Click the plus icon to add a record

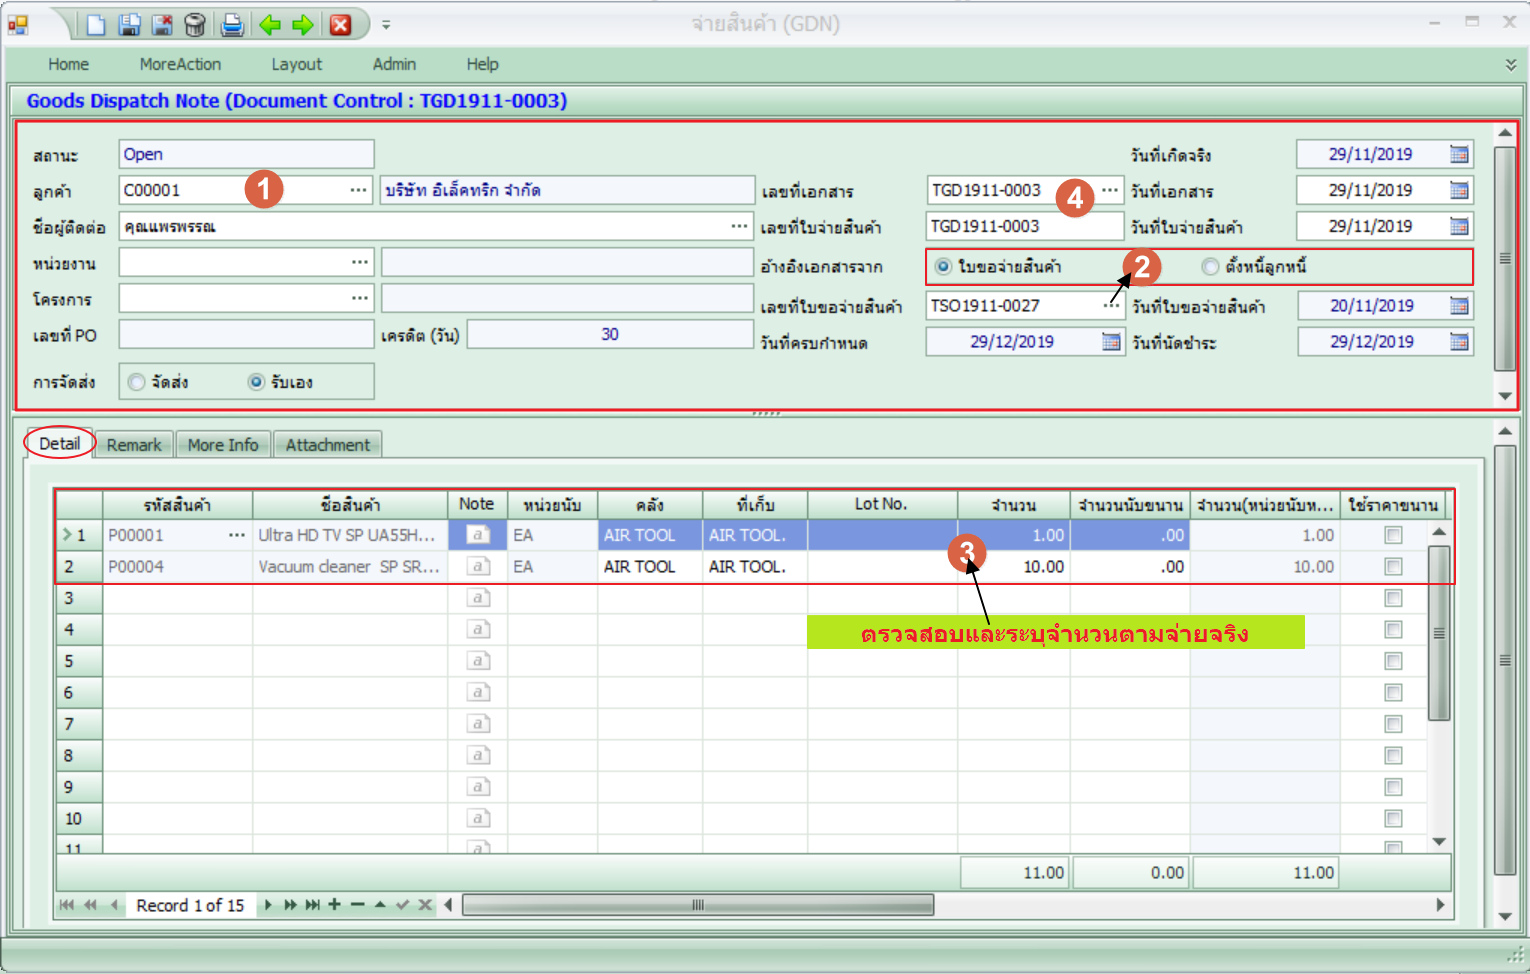[334, 905]
